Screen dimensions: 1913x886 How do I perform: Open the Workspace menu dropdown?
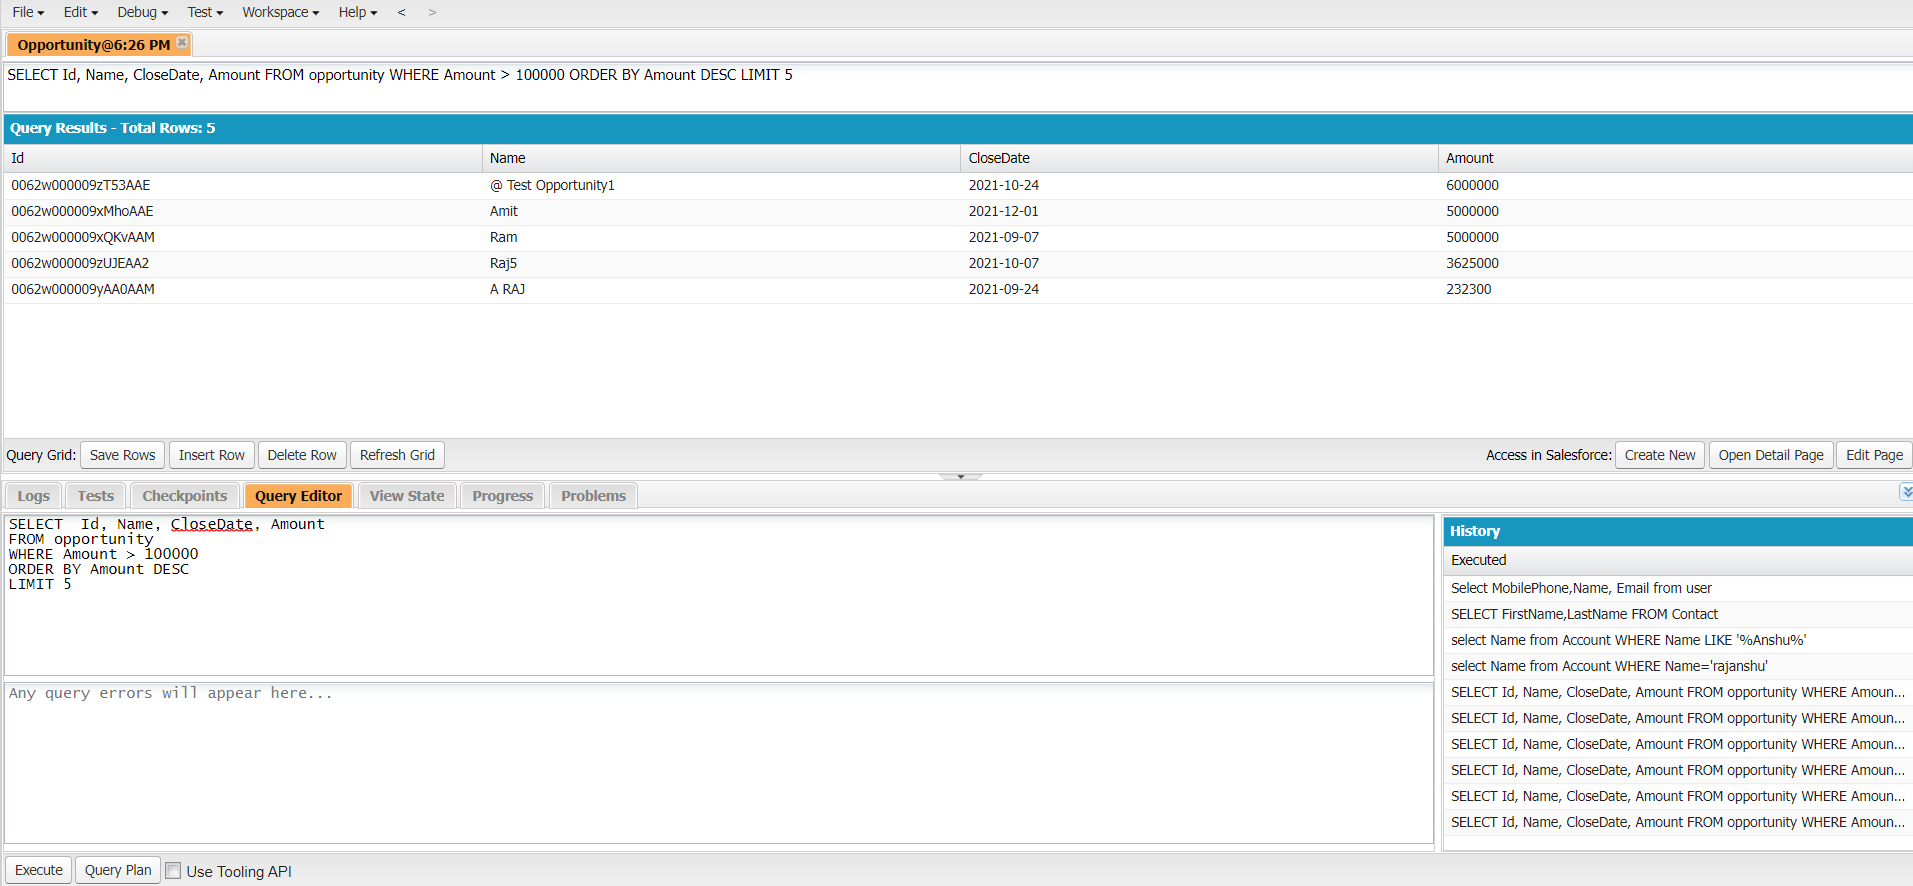280,12
